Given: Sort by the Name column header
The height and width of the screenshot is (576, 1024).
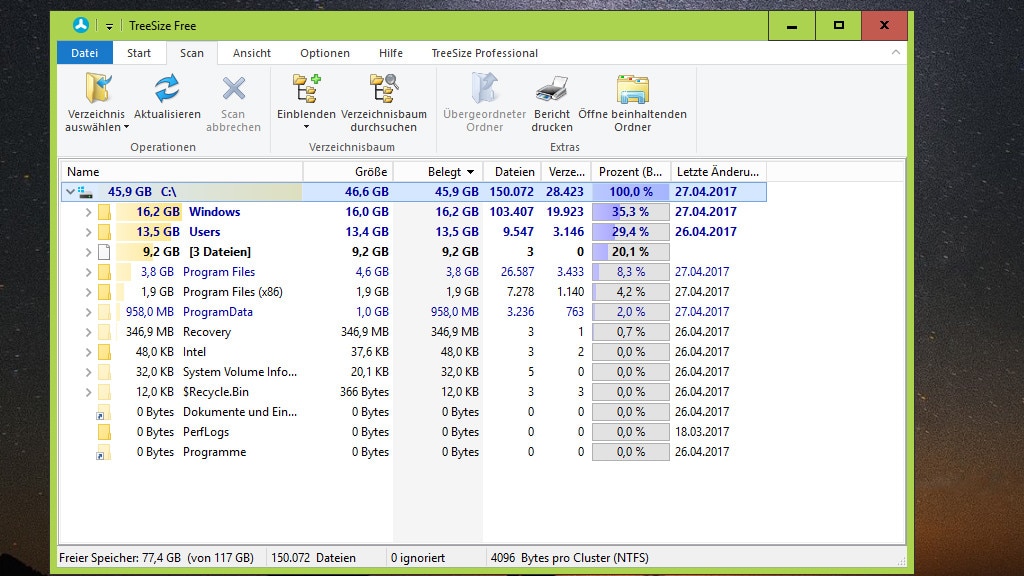Looking at the screenshot, I should click(182, 172).
